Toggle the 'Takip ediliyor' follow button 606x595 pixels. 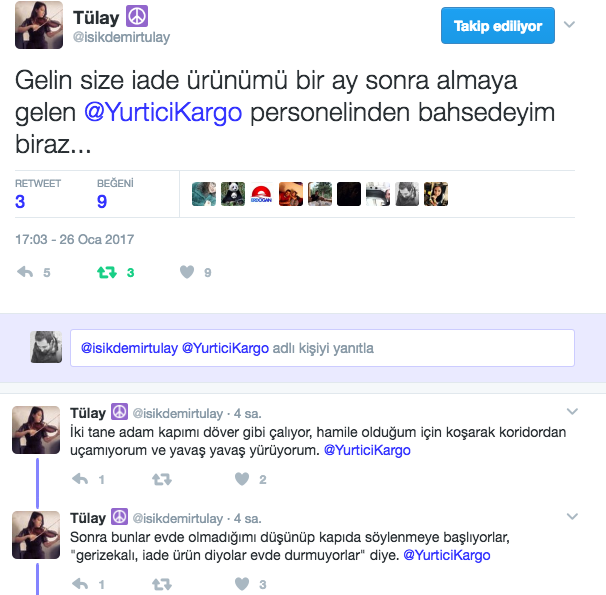pyautogui.click(x=498, y=26)
